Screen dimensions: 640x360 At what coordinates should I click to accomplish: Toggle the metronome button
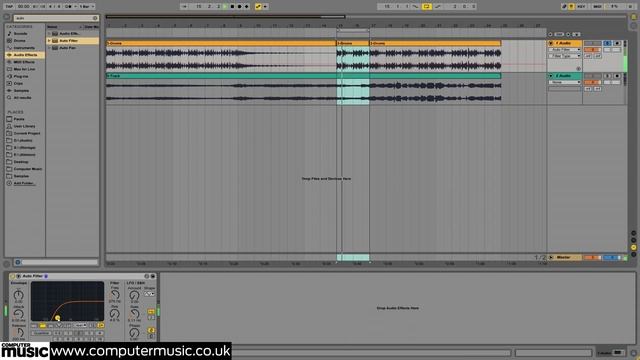pos(68,7)
